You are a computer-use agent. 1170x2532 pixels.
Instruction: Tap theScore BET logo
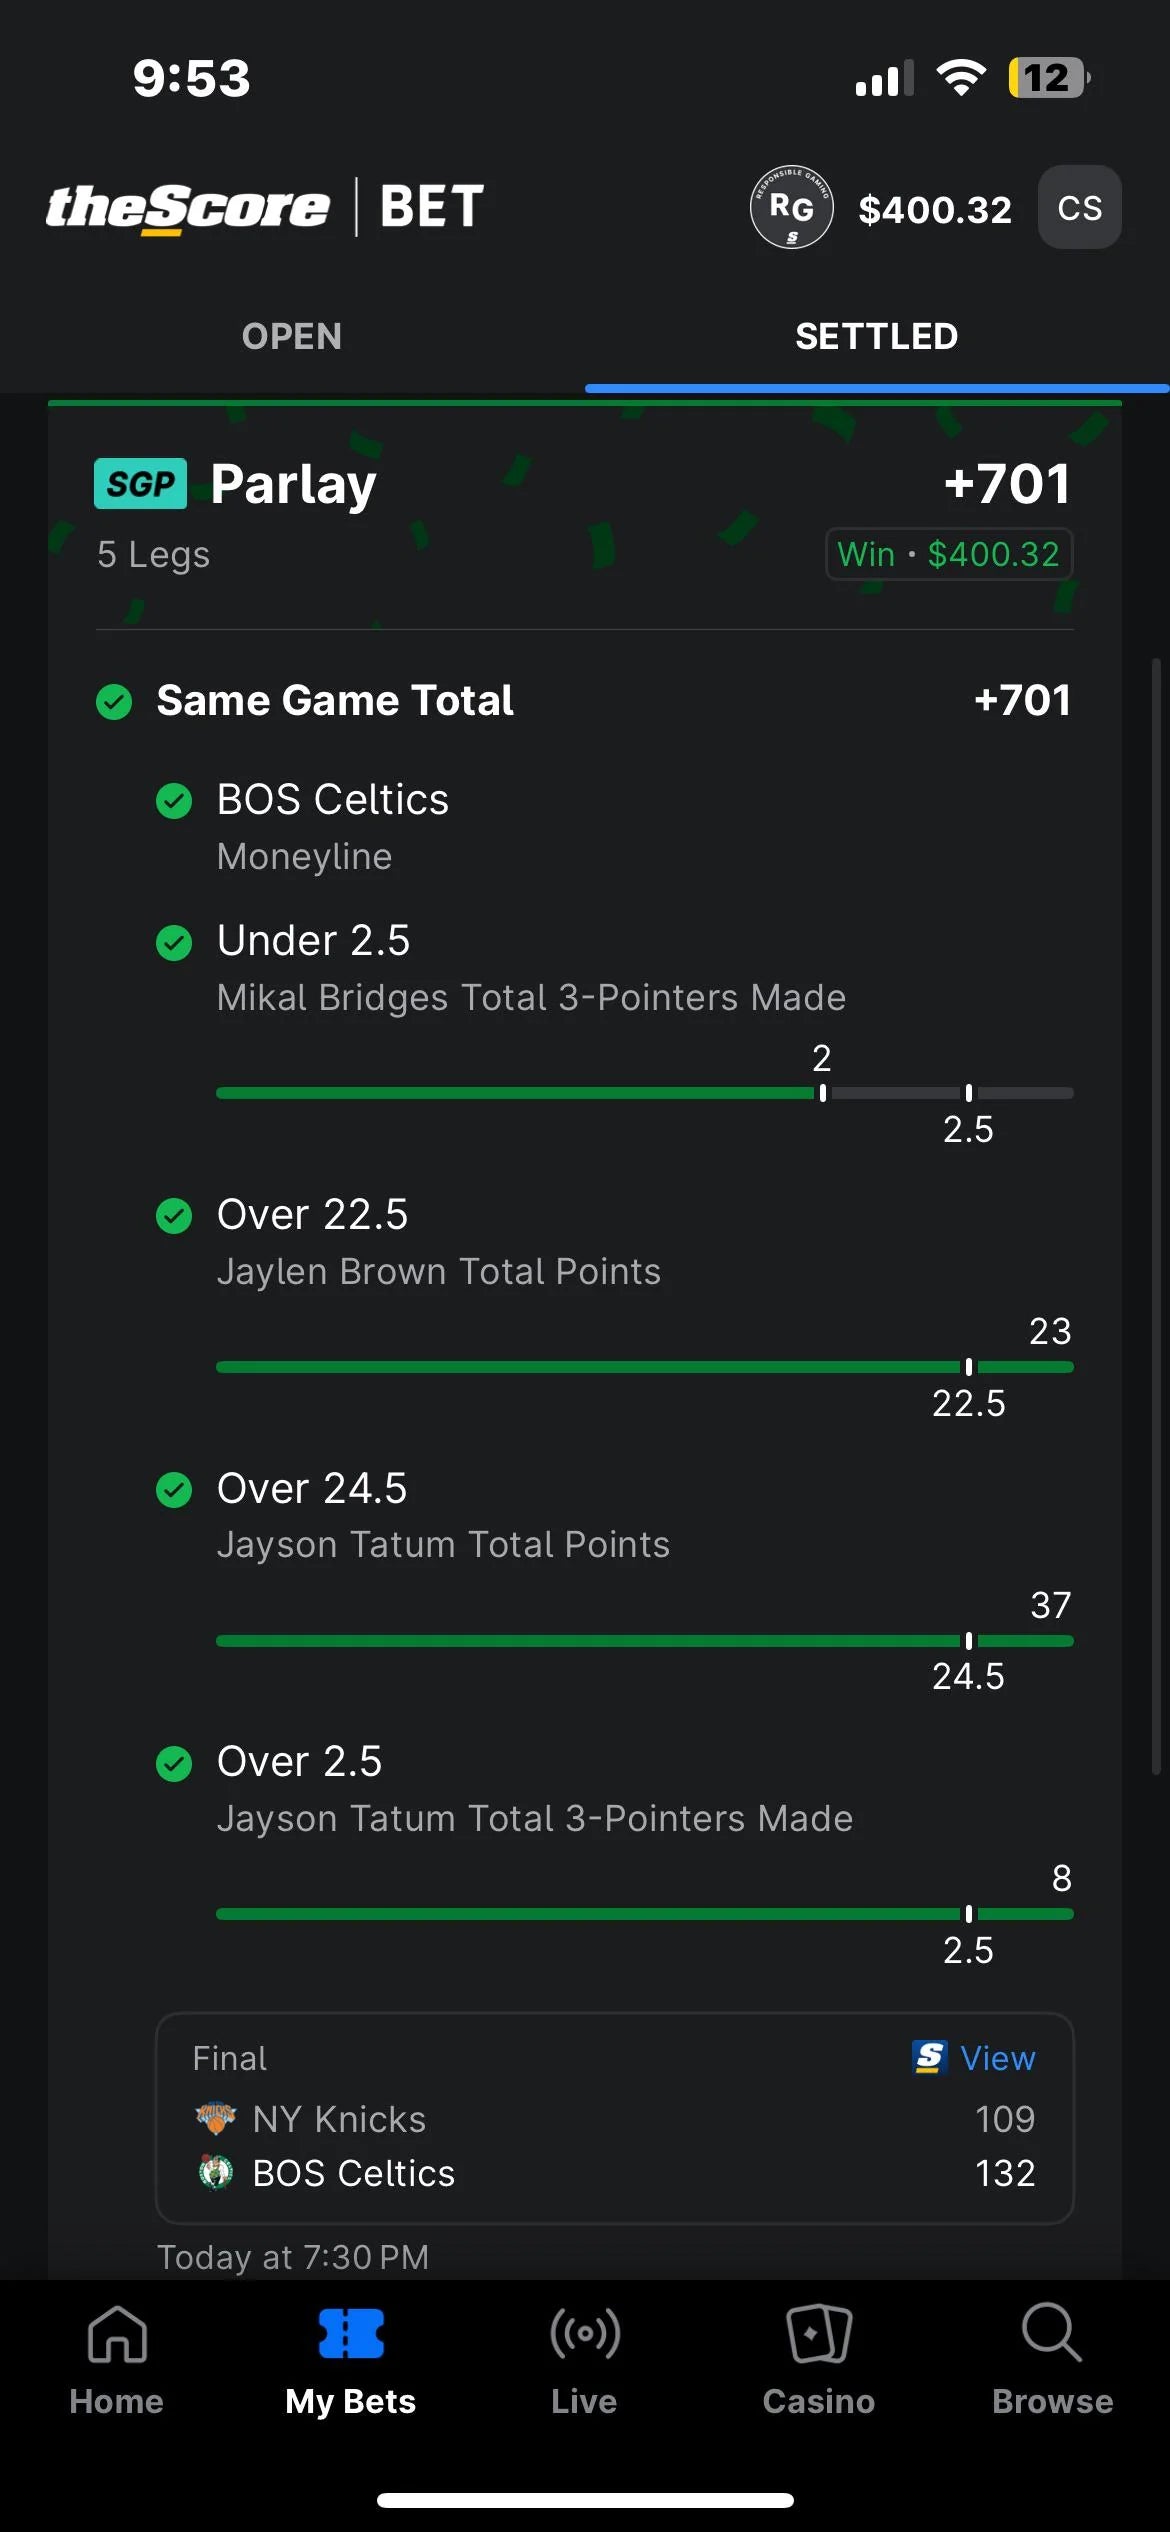(265, 207)
